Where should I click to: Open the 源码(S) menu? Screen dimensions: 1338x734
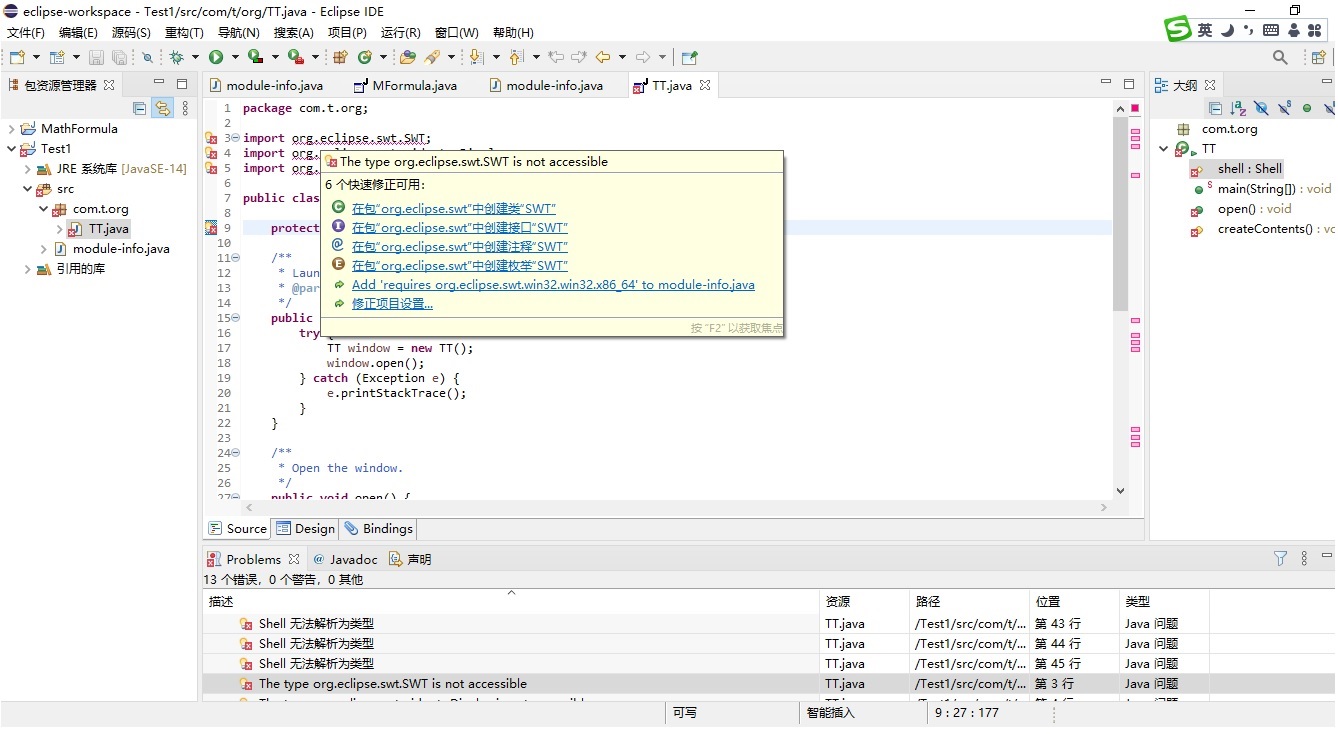(x=131, y=33)
